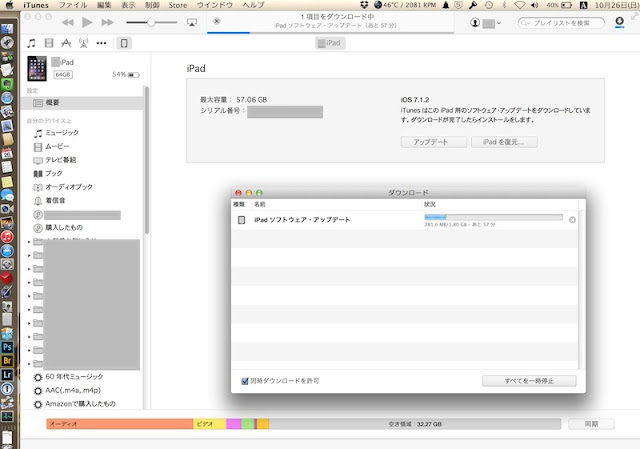The image size is (640, 449).
Task: Open the ファイル menu
Action: (73, 5)
